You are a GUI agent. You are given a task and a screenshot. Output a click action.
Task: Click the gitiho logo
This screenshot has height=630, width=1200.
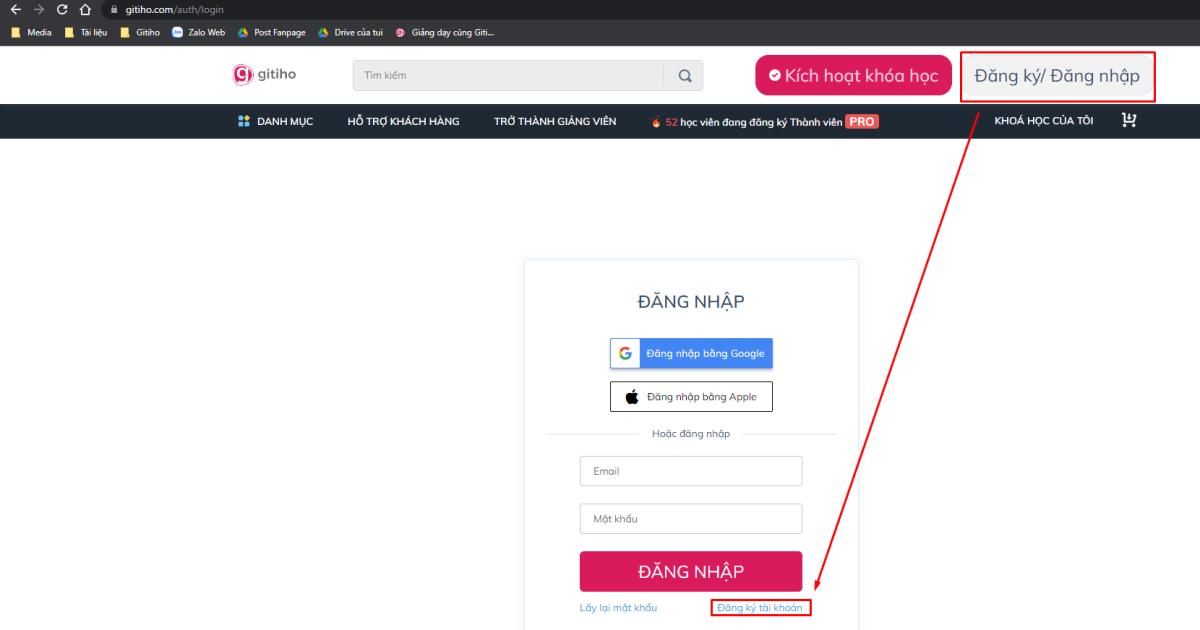[265, 74]
